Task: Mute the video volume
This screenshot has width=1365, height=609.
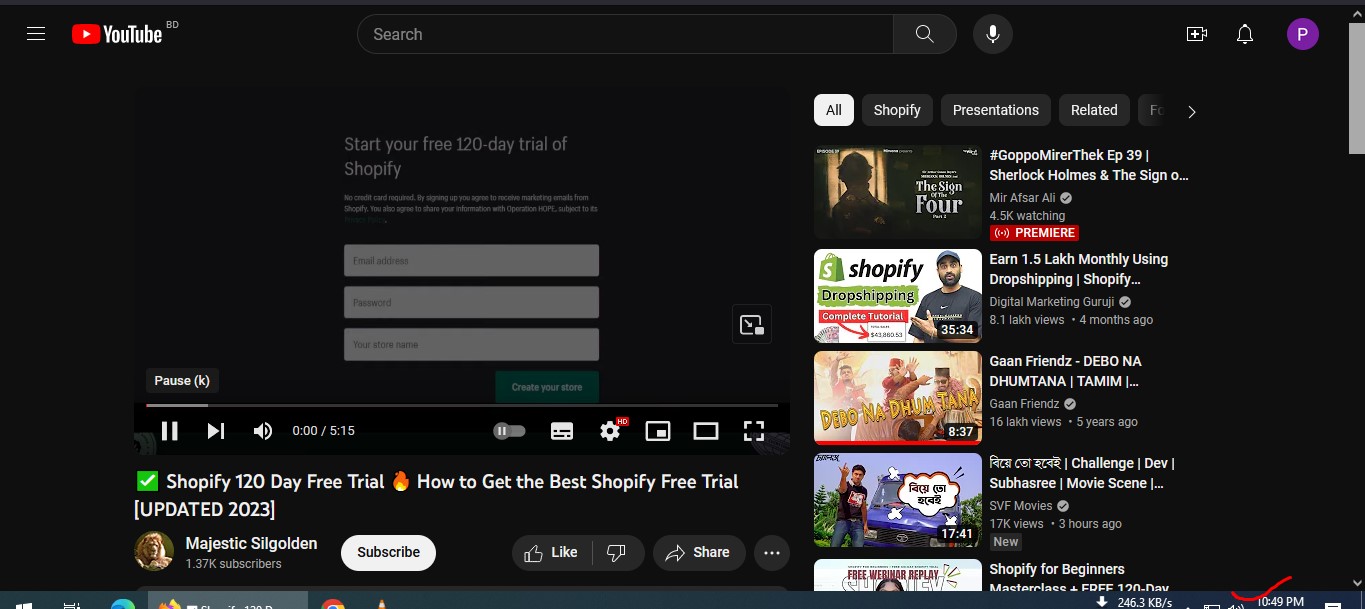Action: pyautogui.click(x=263, y=431)
